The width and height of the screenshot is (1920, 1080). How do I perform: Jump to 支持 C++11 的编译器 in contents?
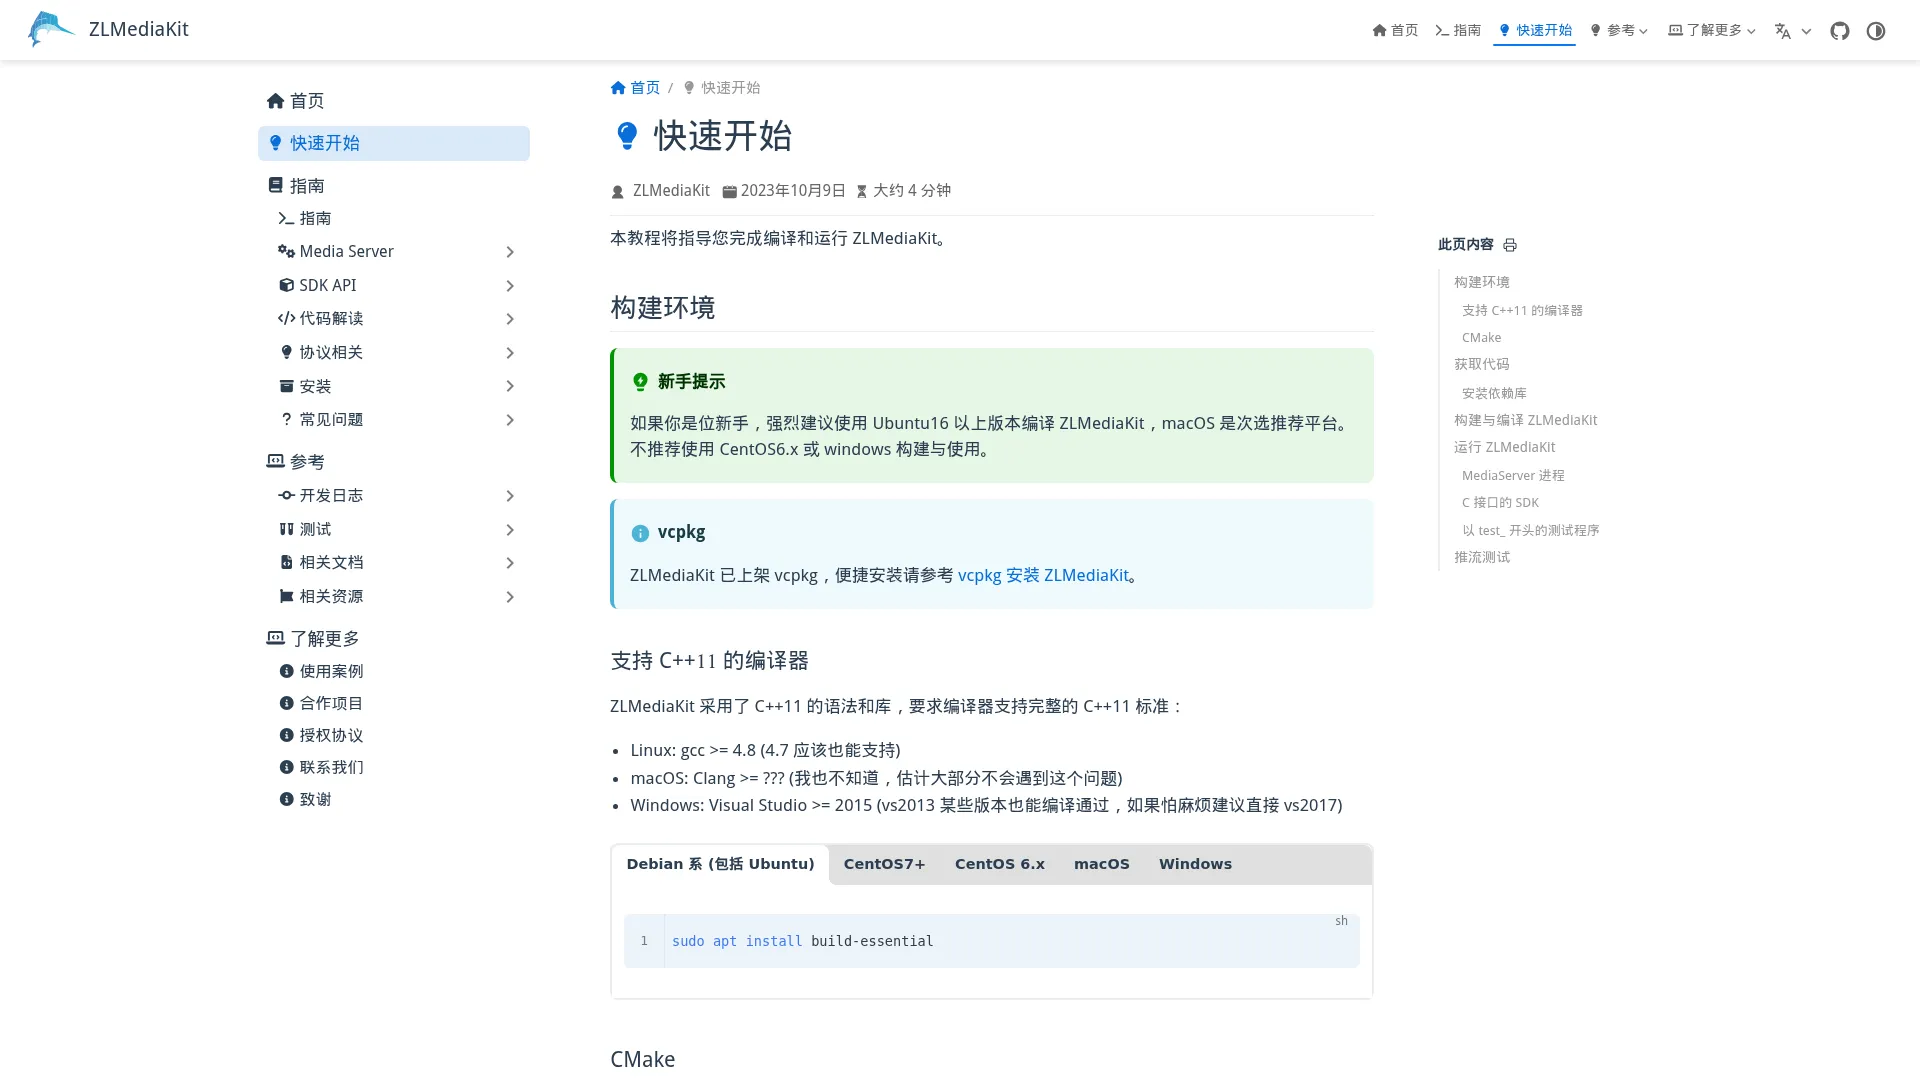pos(1522,311)
